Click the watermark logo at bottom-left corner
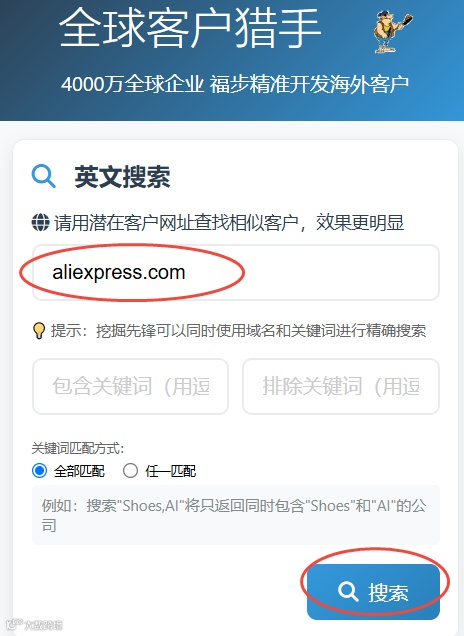The width and height of the screenshot is (464, 636). click(35, 625)
